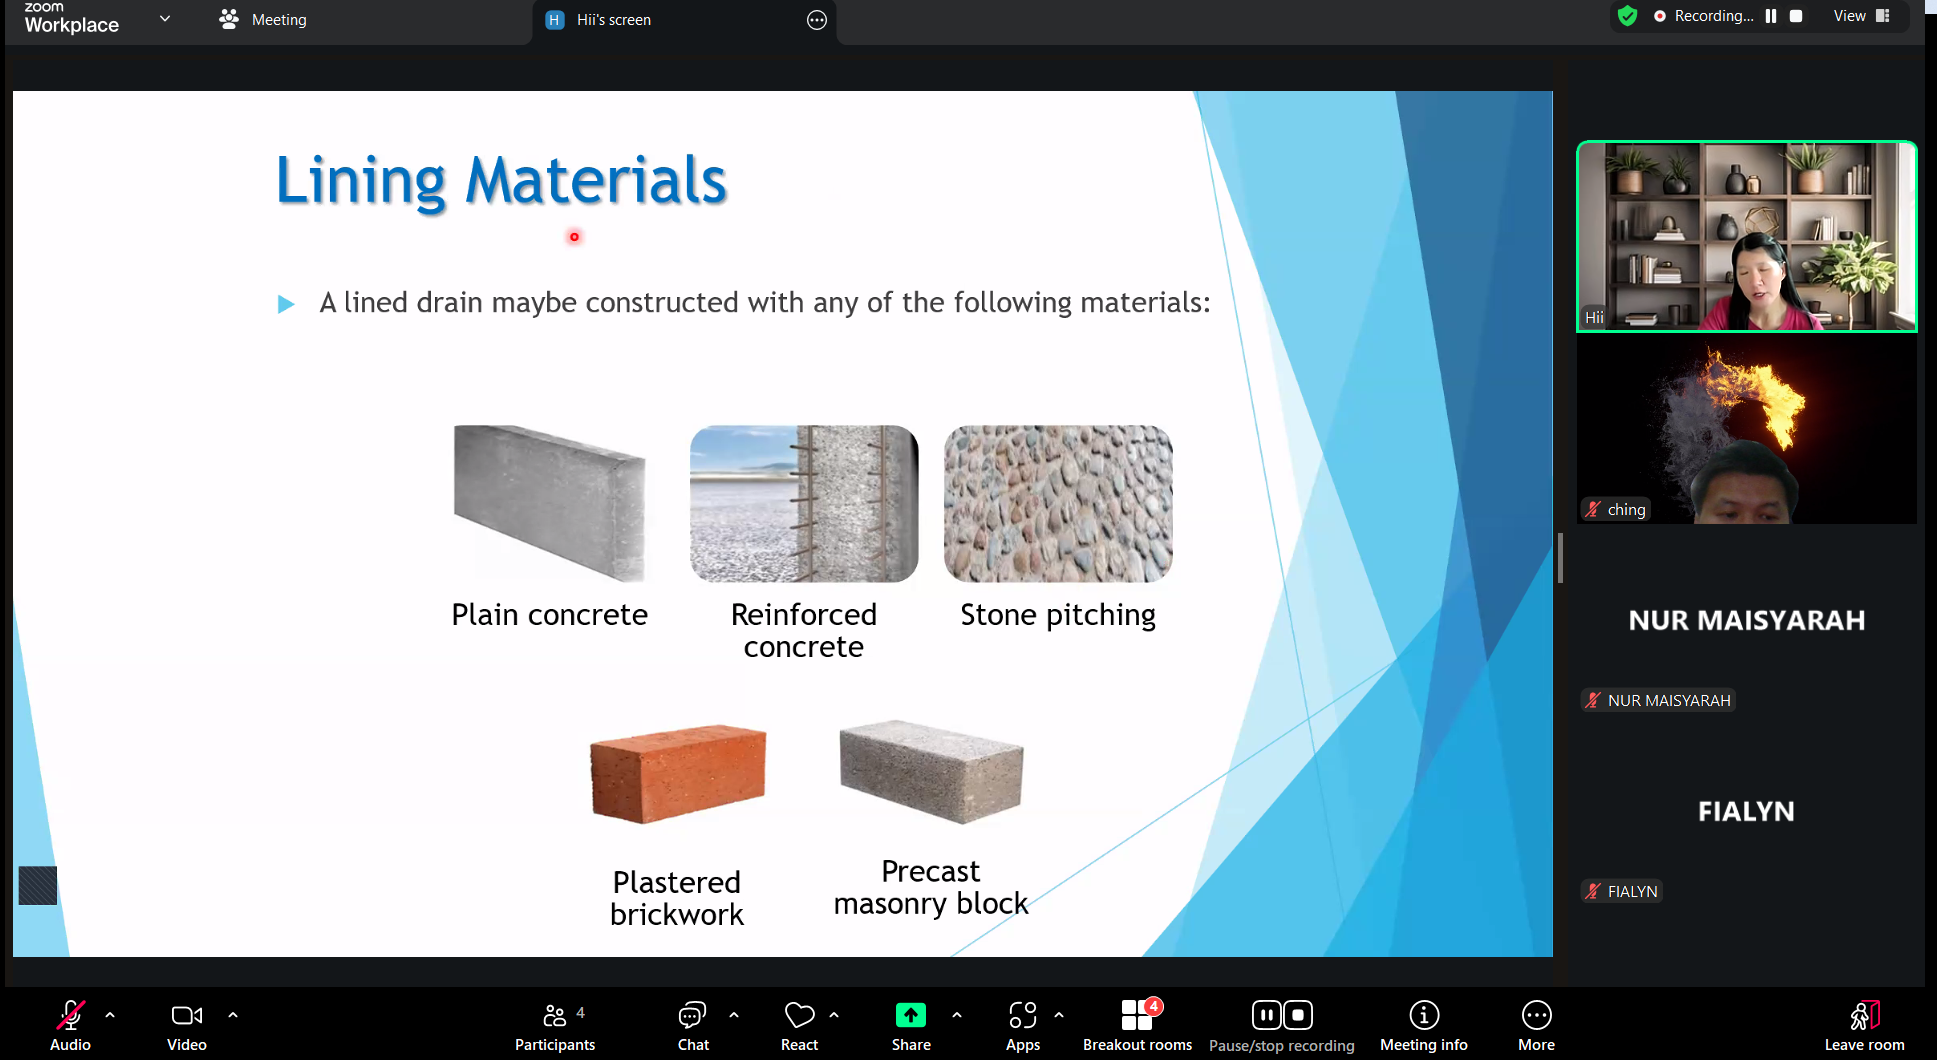Switch to the Meeting tab
The width and height of the screenshot is (1937, 1060).
tap(264, 20)
